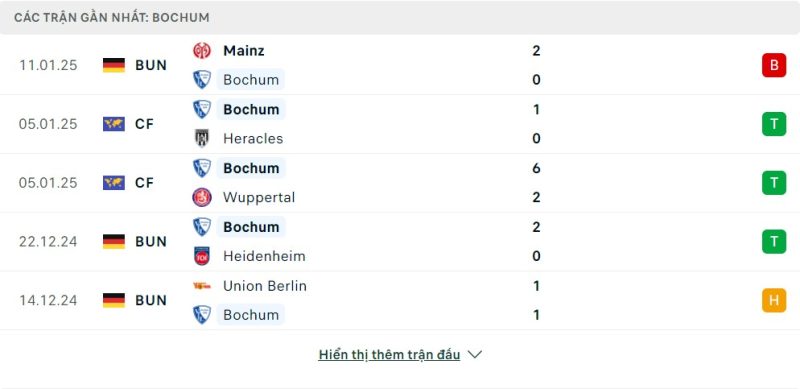Screen dimensions: 800x389
Task: Select the Wuppertal team name
Action: click(259, 198)
